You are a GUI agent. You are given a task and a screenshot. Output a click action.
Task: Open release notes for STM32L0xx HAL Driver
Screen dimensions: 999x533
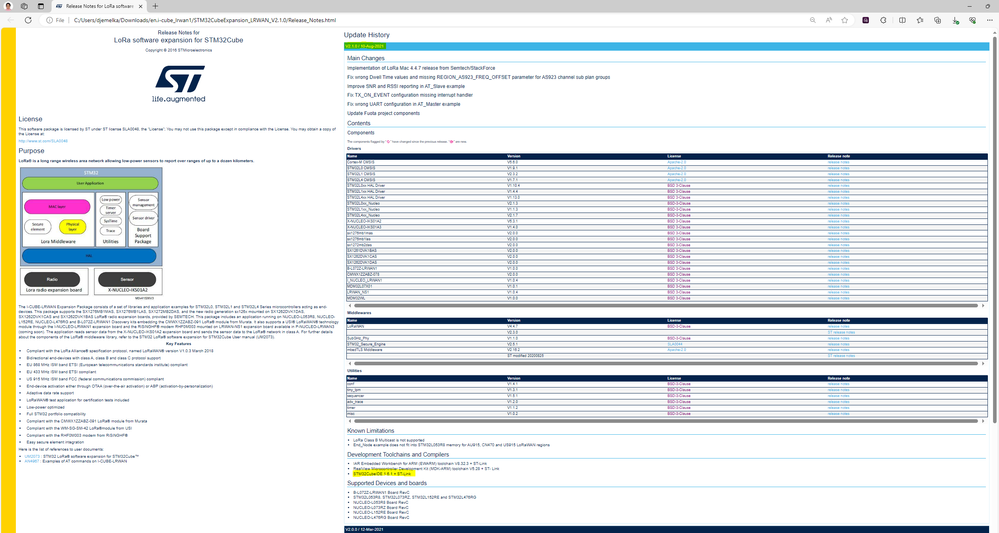pyautogui.click(x=838, y=186)
